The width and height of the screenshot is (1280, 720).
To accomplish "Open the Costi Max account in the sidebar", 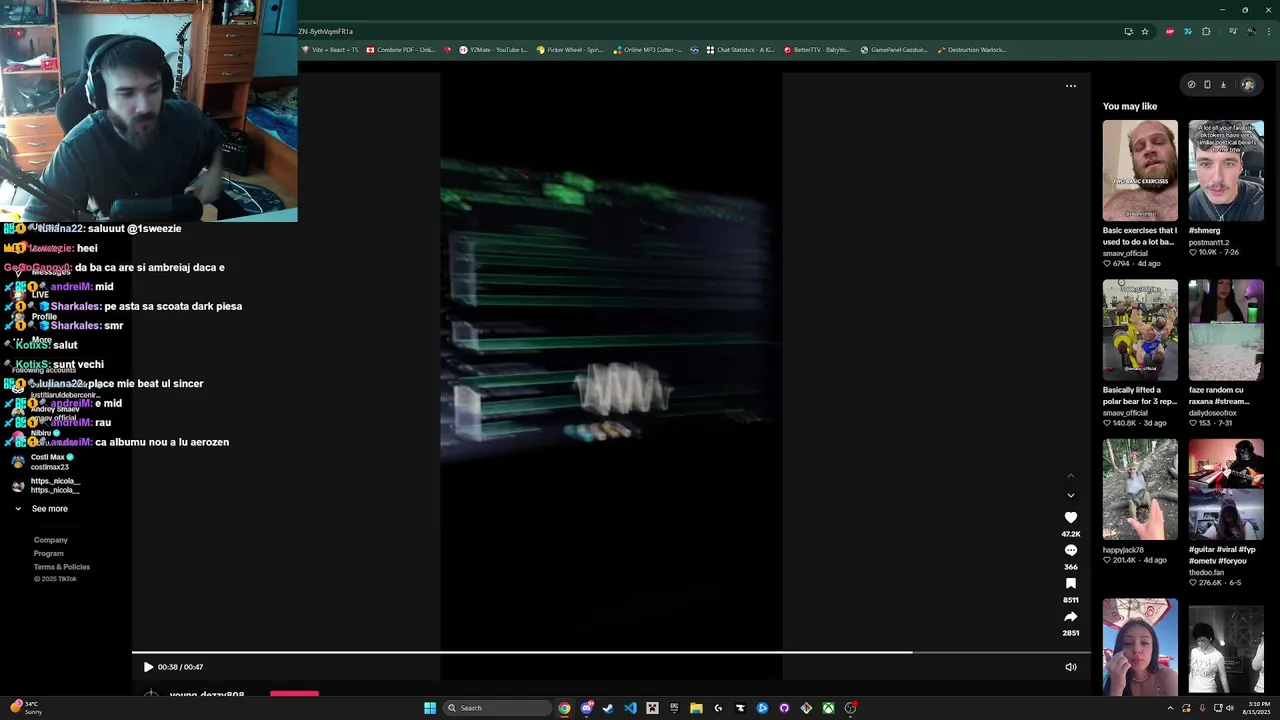I will pos(45,462).
